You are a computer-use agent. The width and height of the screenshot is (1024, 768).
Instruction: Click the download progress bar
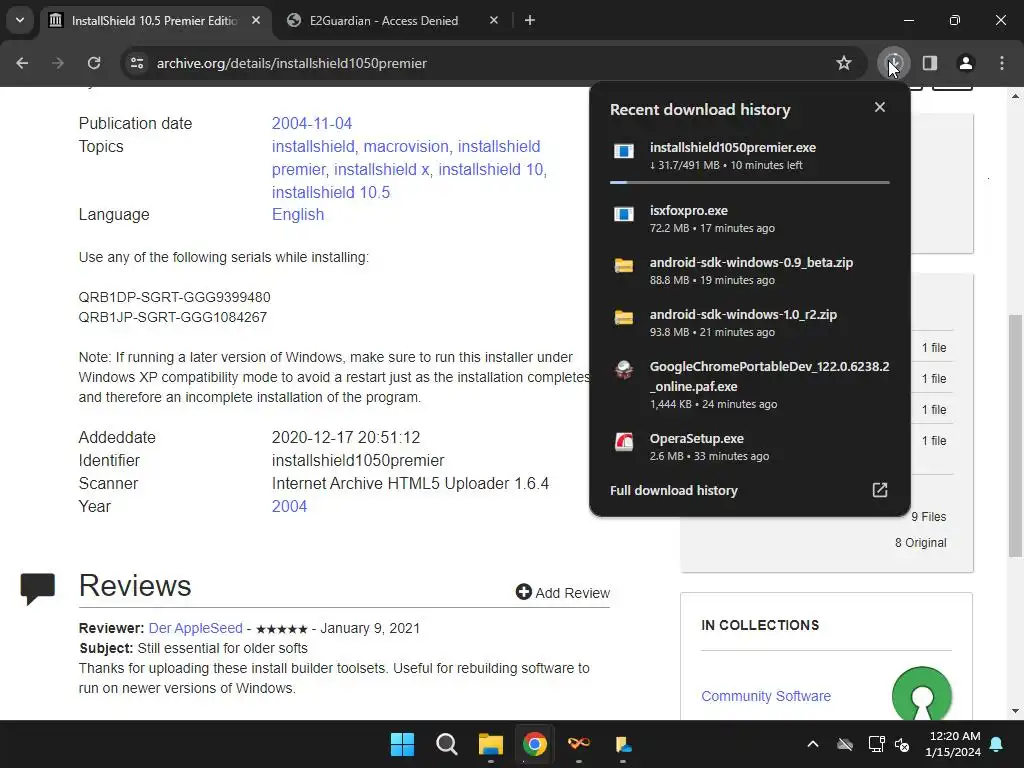(750, 182)
